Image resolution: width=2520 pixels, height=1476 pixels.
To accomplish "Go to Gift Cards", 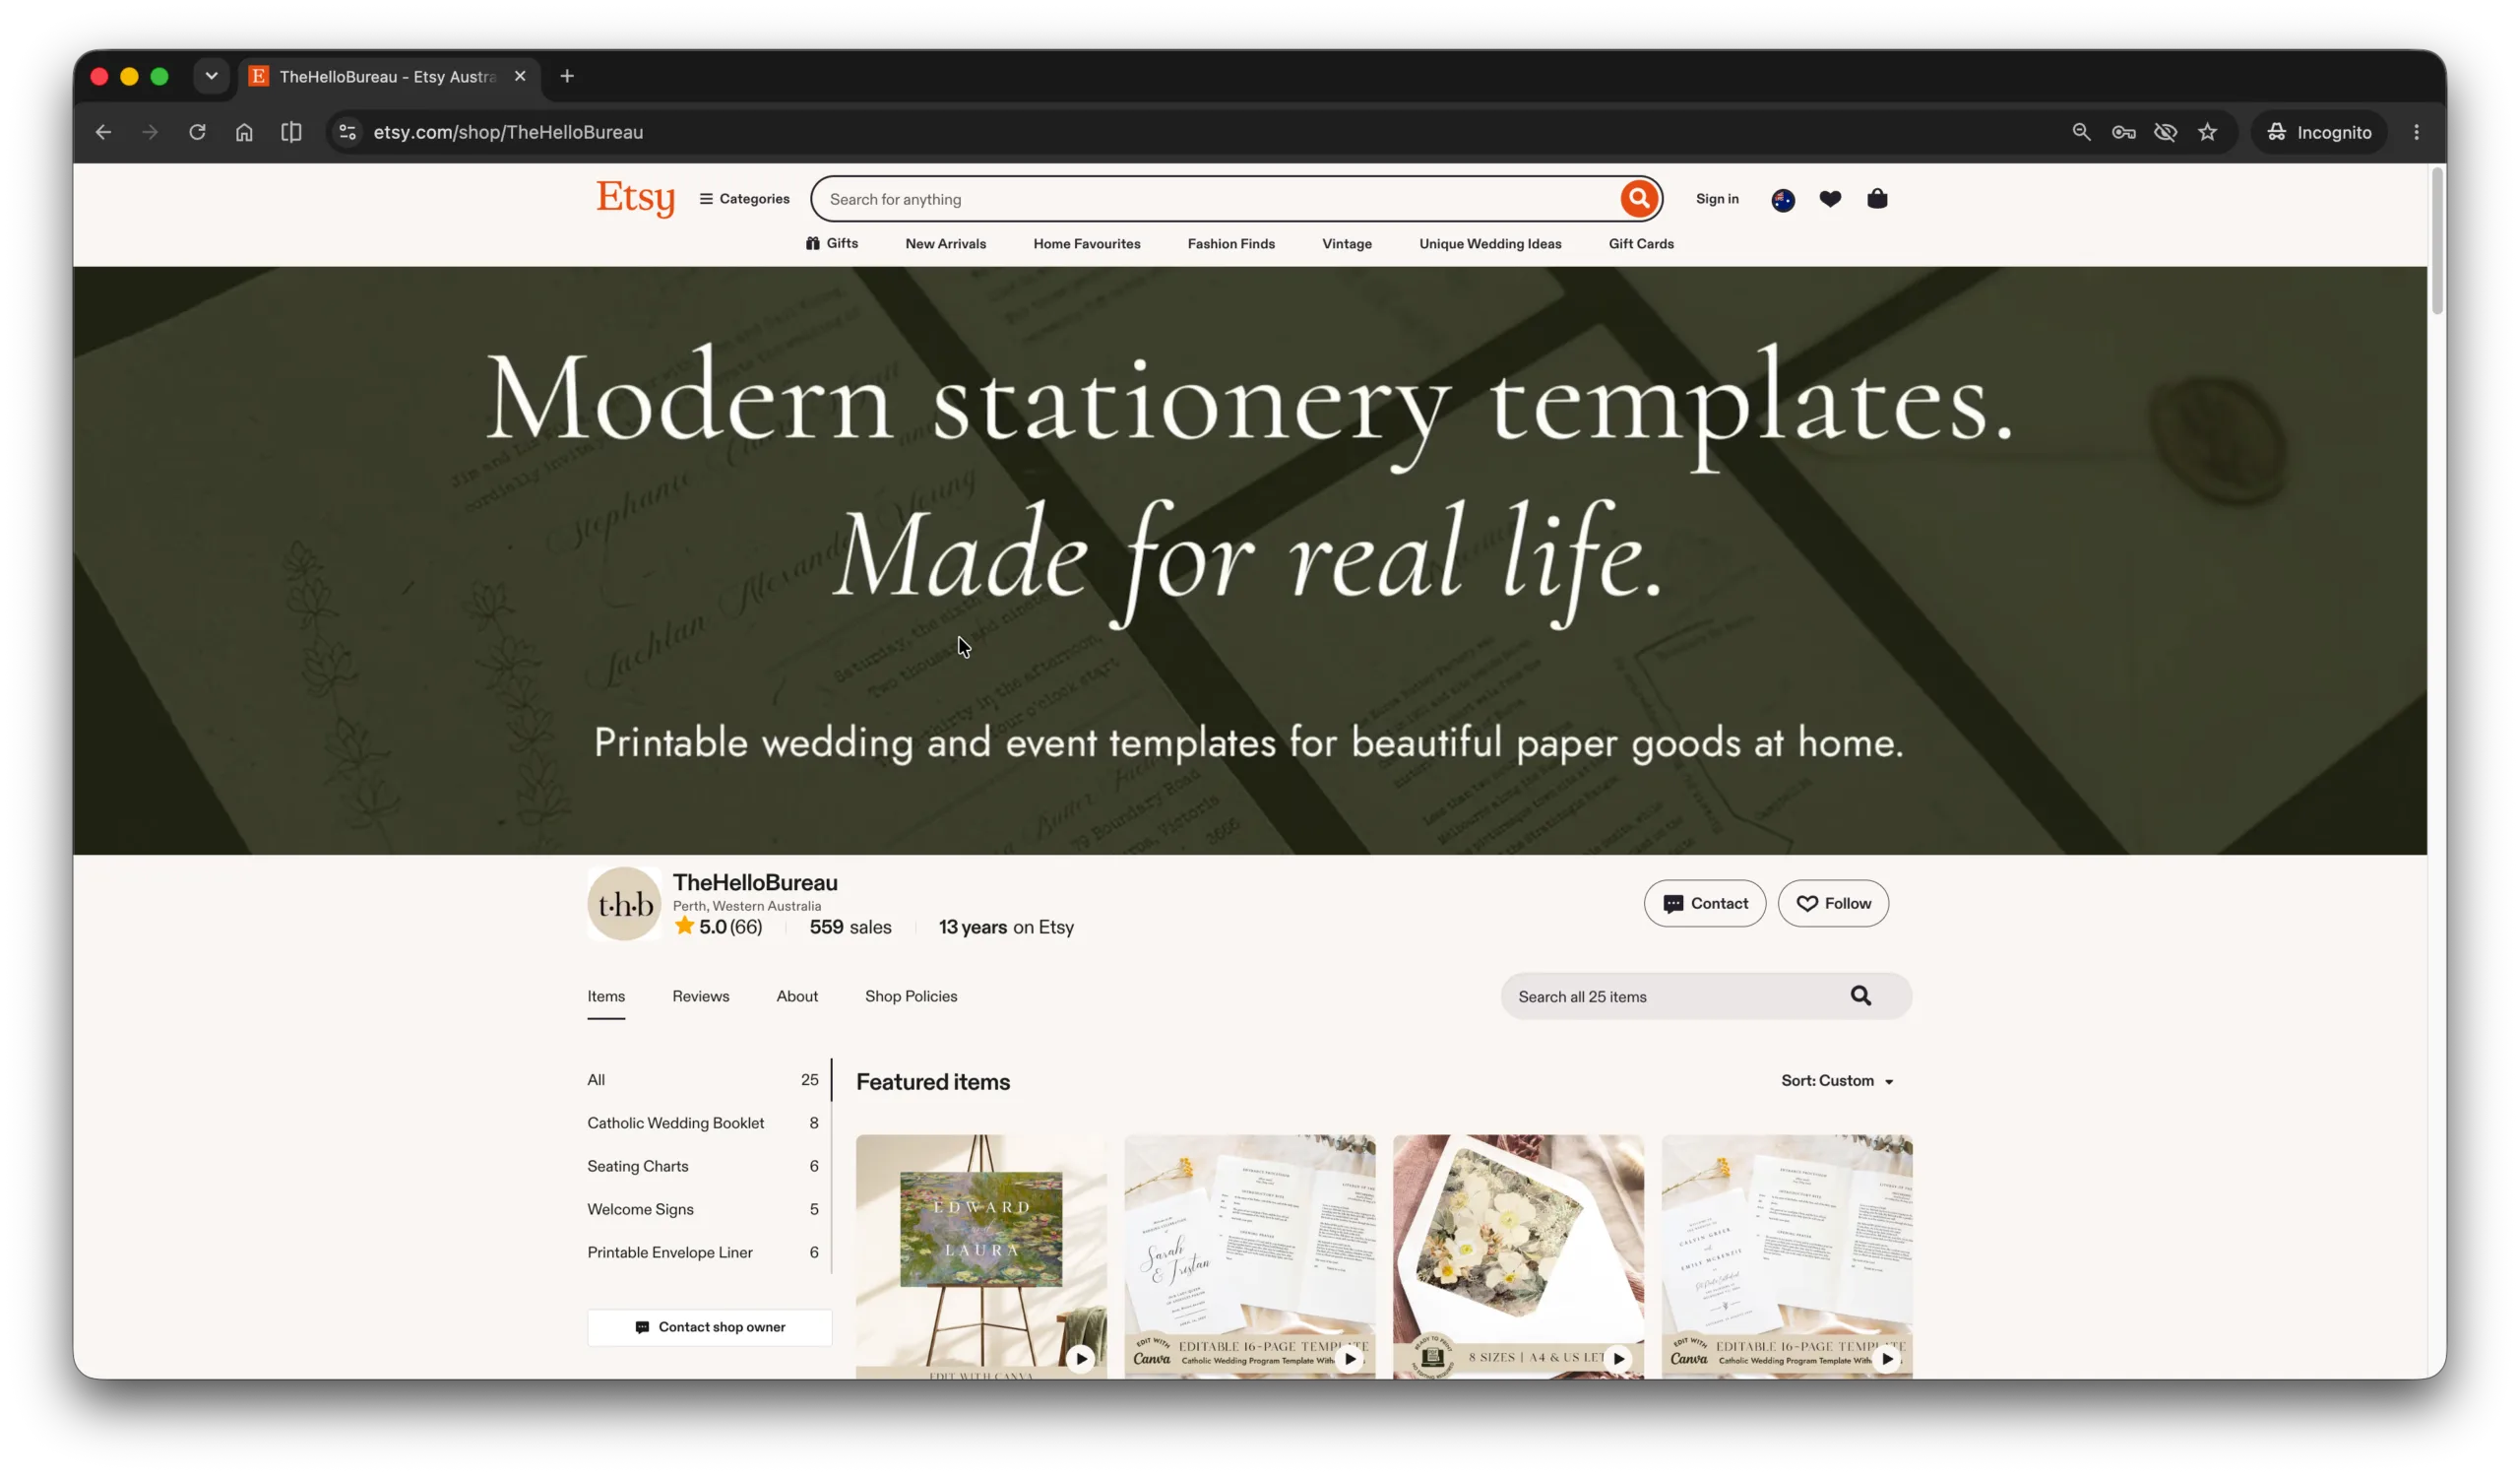I will (1641, 244).
